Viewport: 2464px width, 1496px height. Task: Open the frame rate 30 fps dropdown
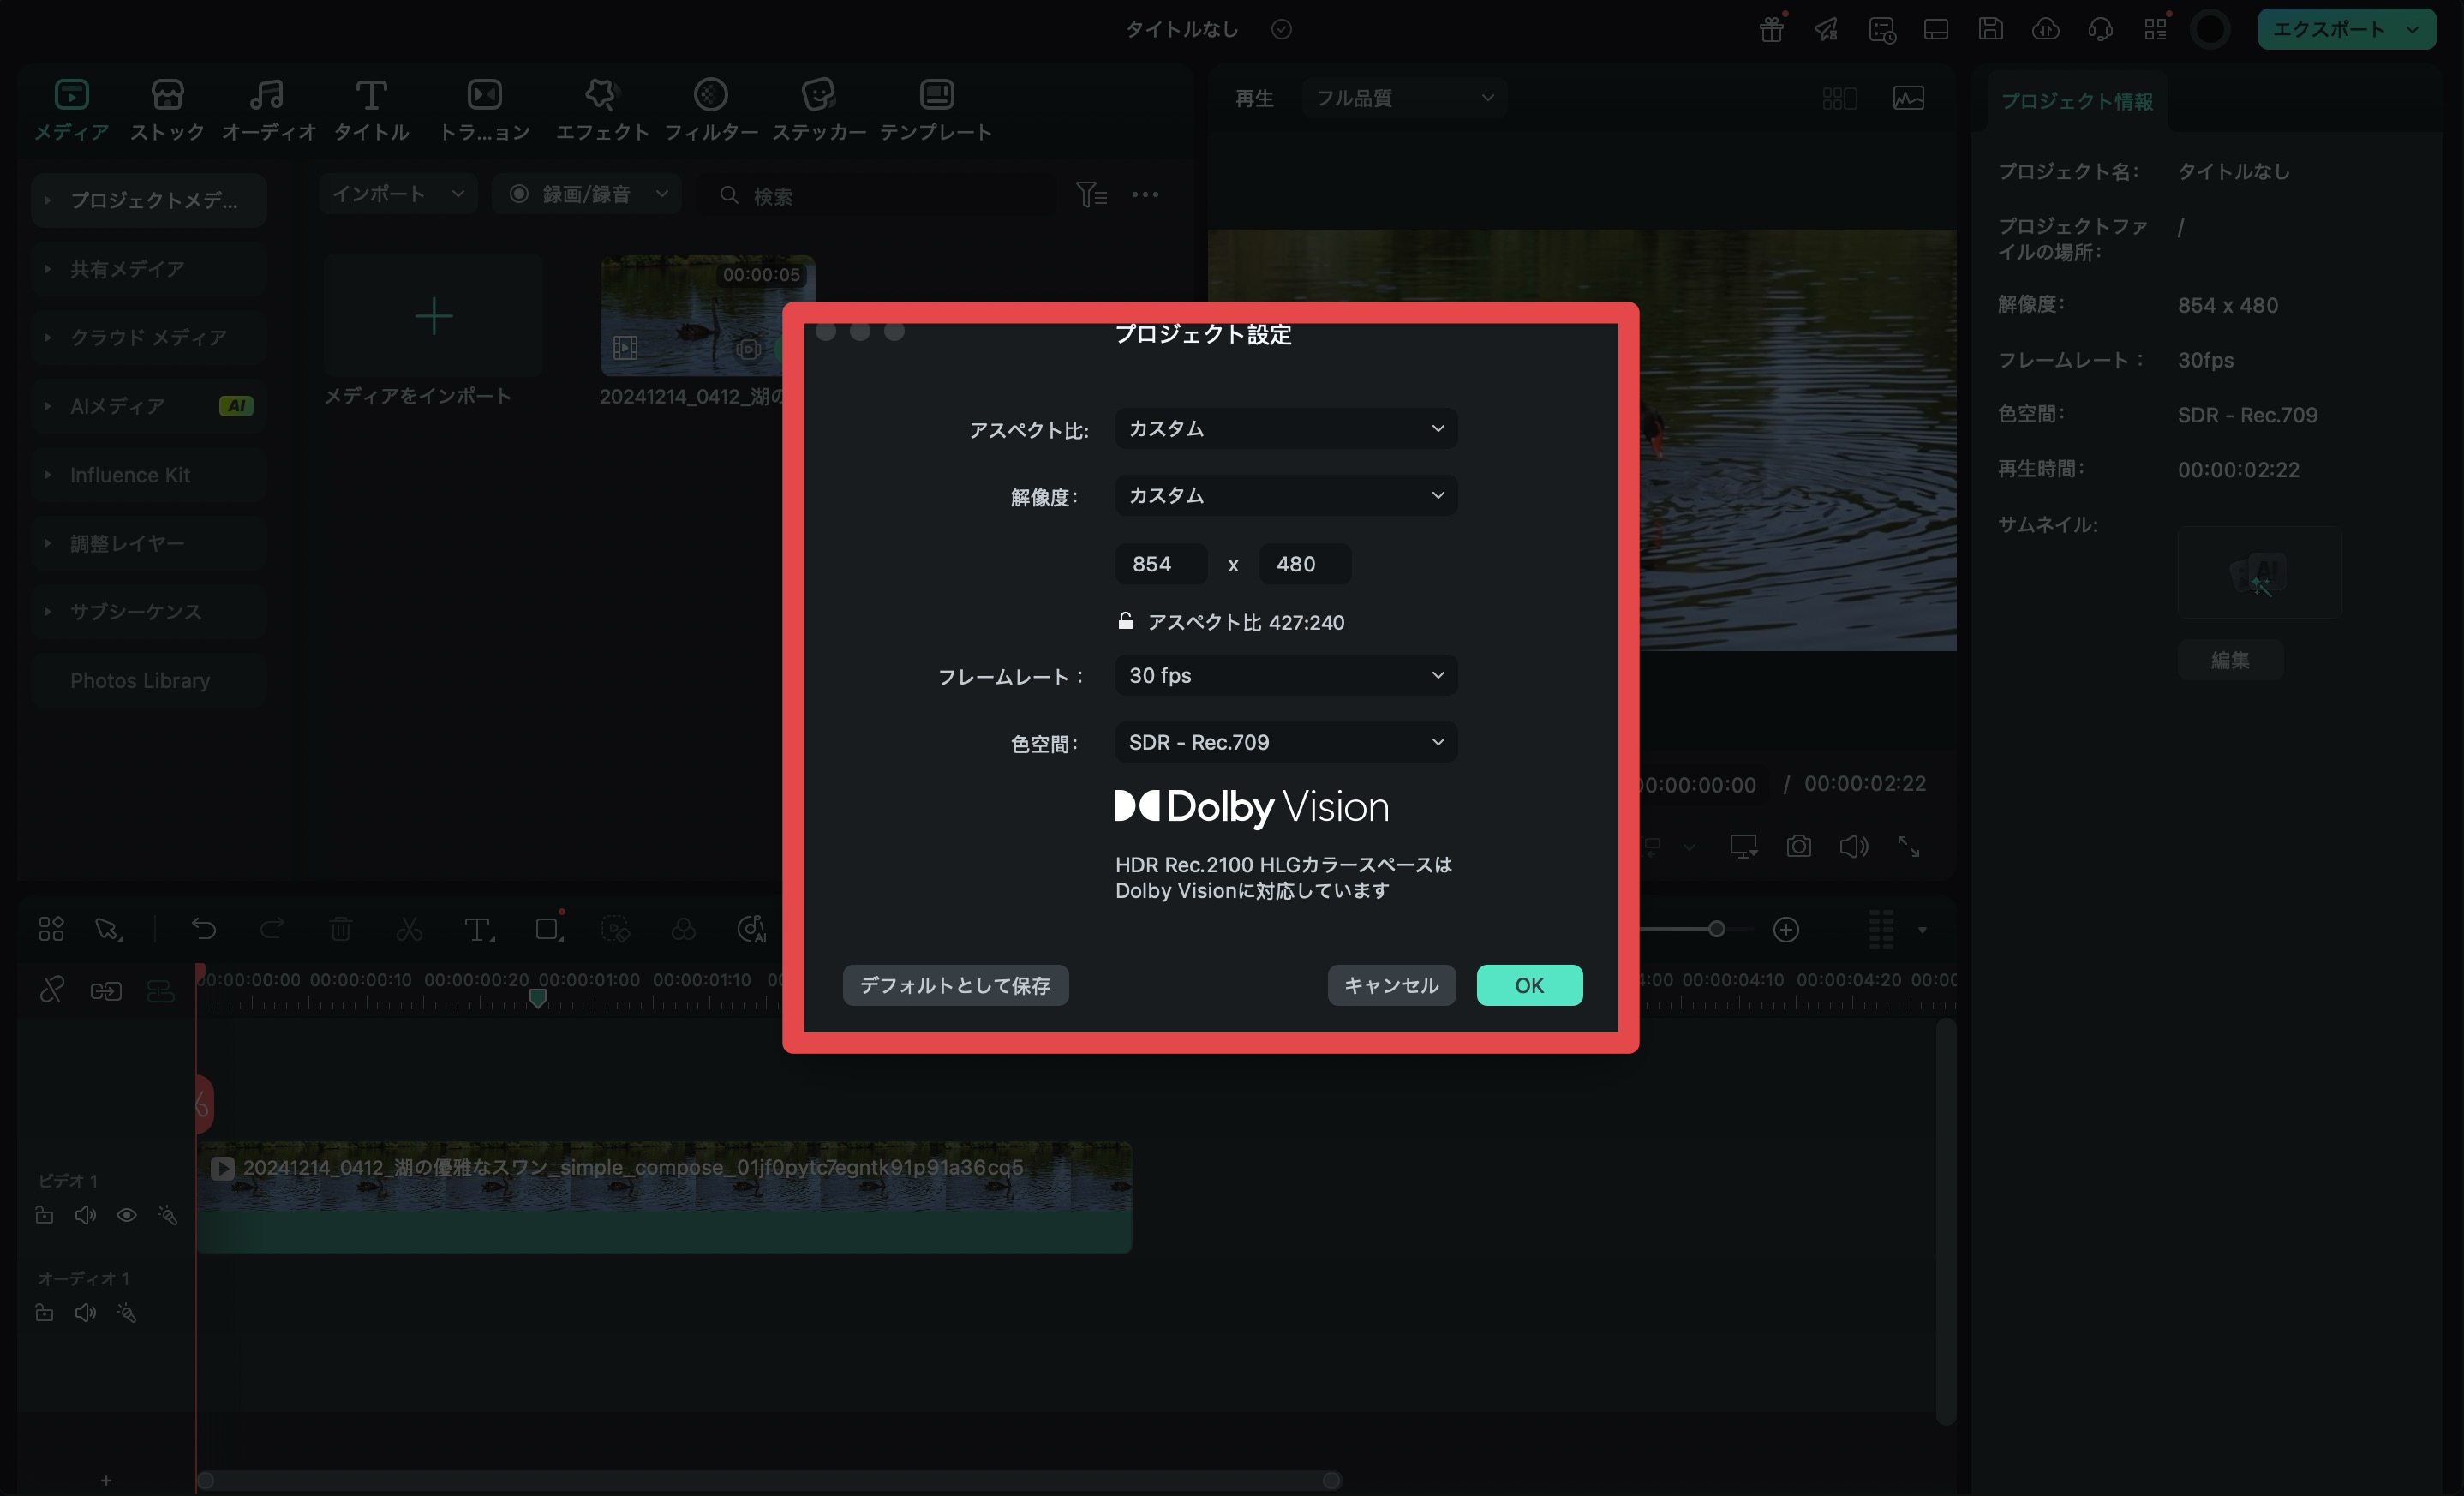click(x=1286, y=675)
